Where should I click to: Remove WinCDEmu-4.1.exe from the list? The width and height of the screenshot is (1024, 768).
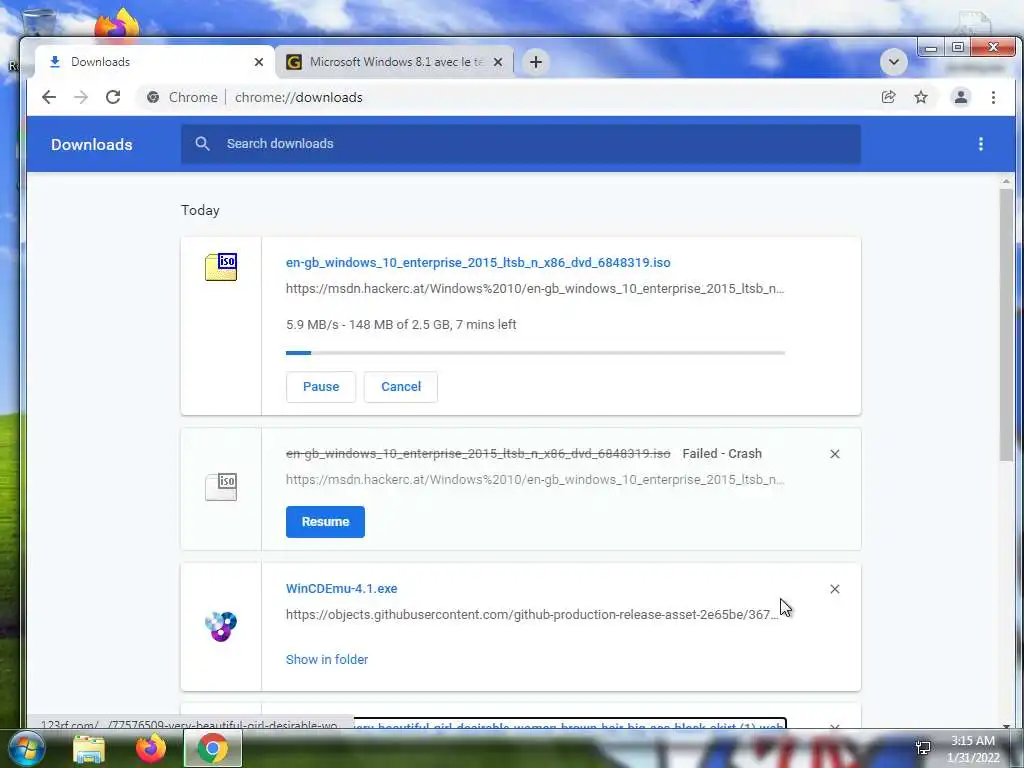click(x=835, y=589)
